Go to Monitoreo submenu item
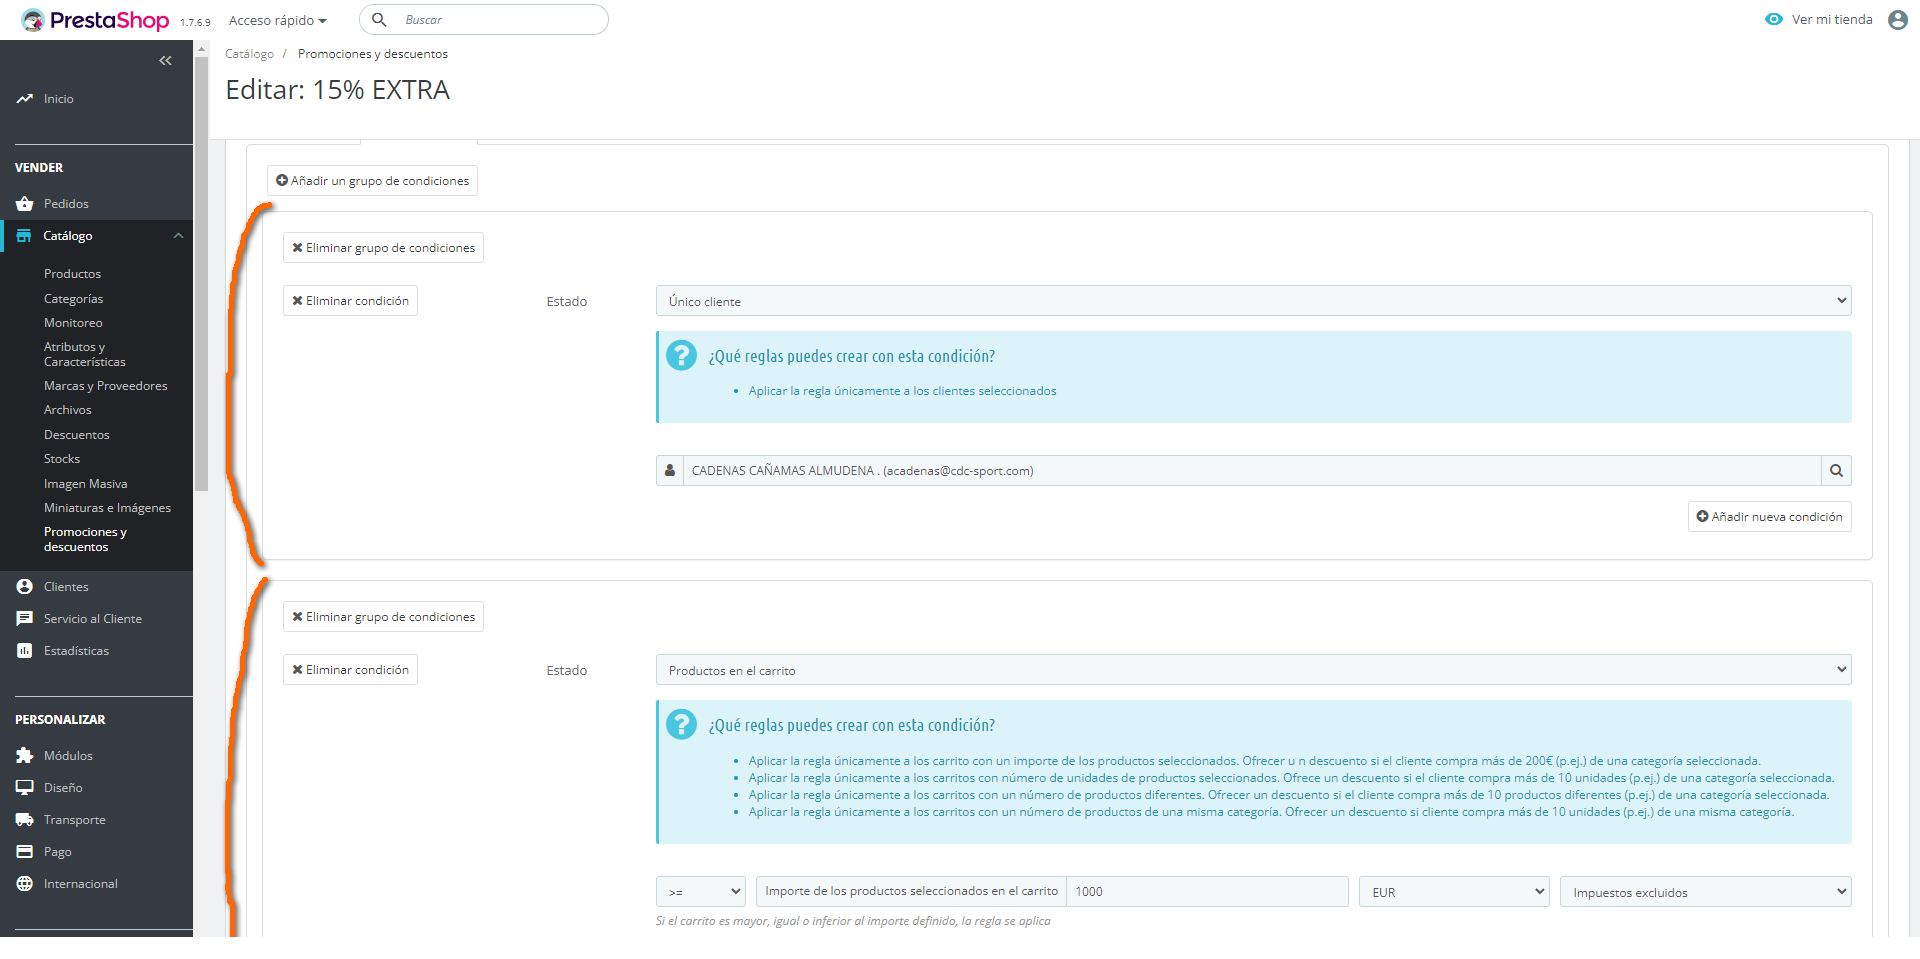 pos(73,323)
